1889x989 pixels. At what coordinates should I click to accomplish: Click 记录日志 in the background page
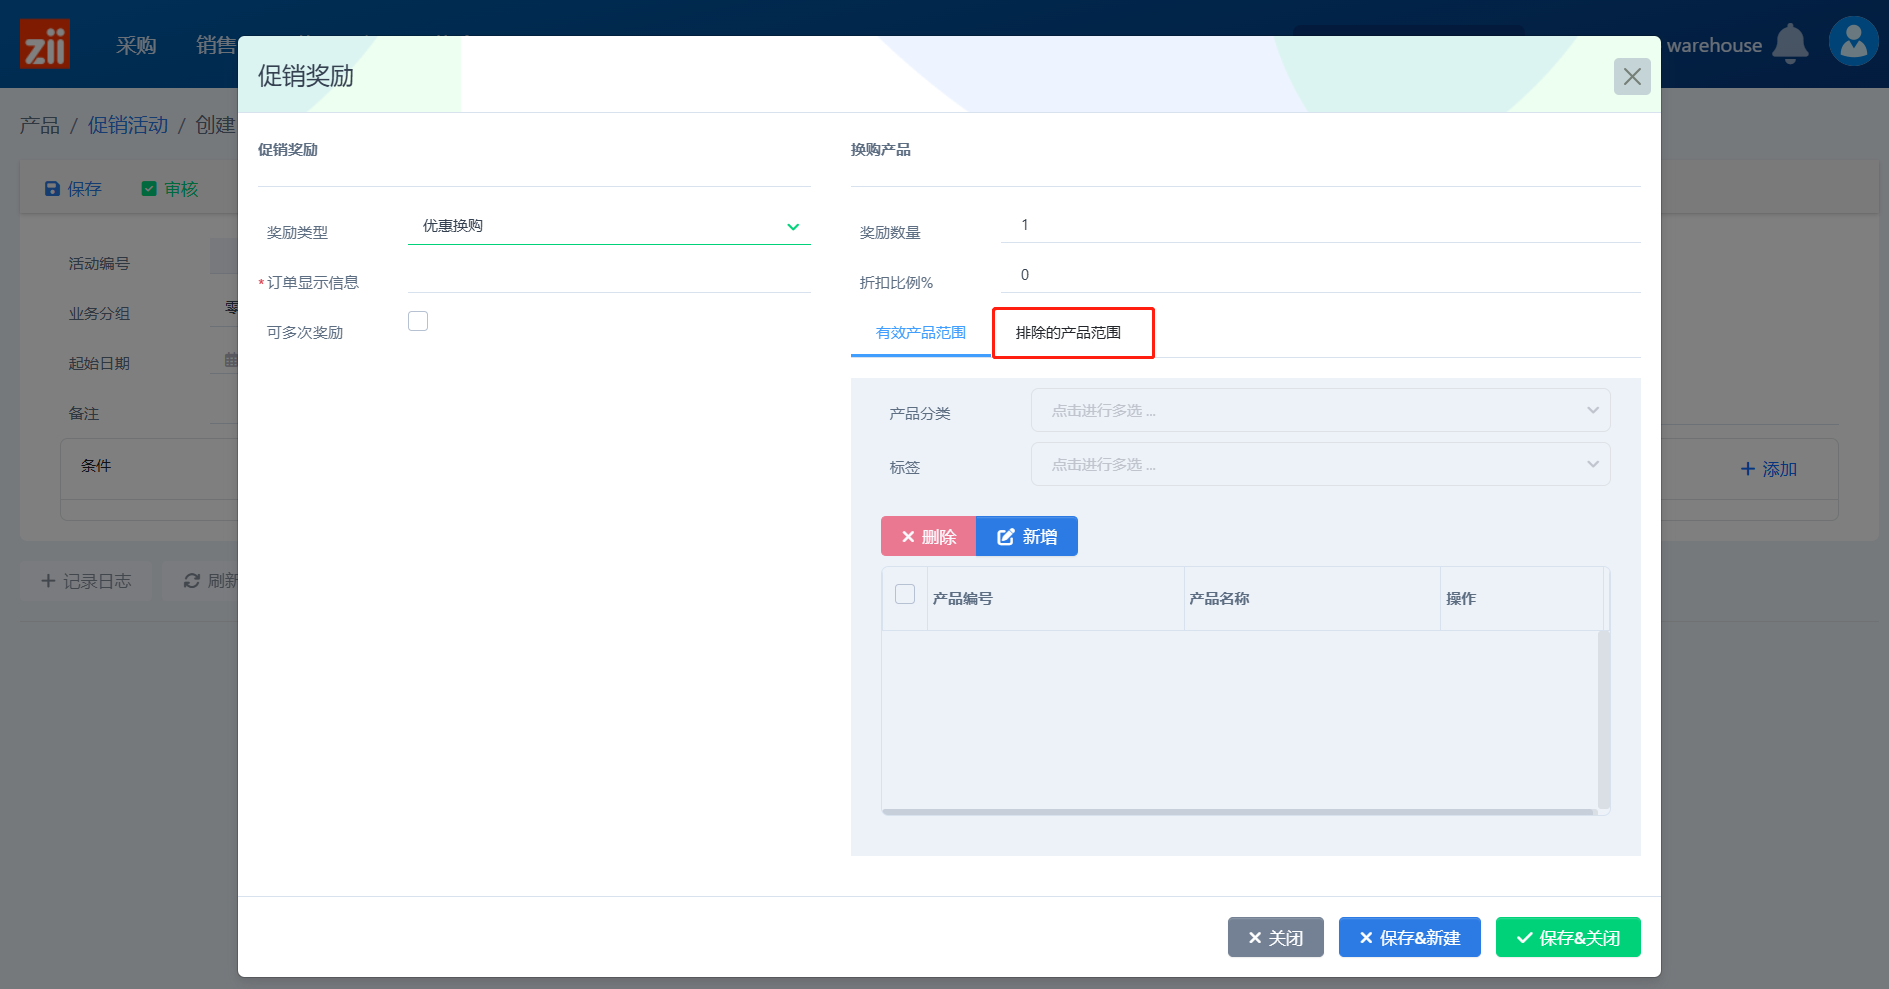click(x=86, y=581)
